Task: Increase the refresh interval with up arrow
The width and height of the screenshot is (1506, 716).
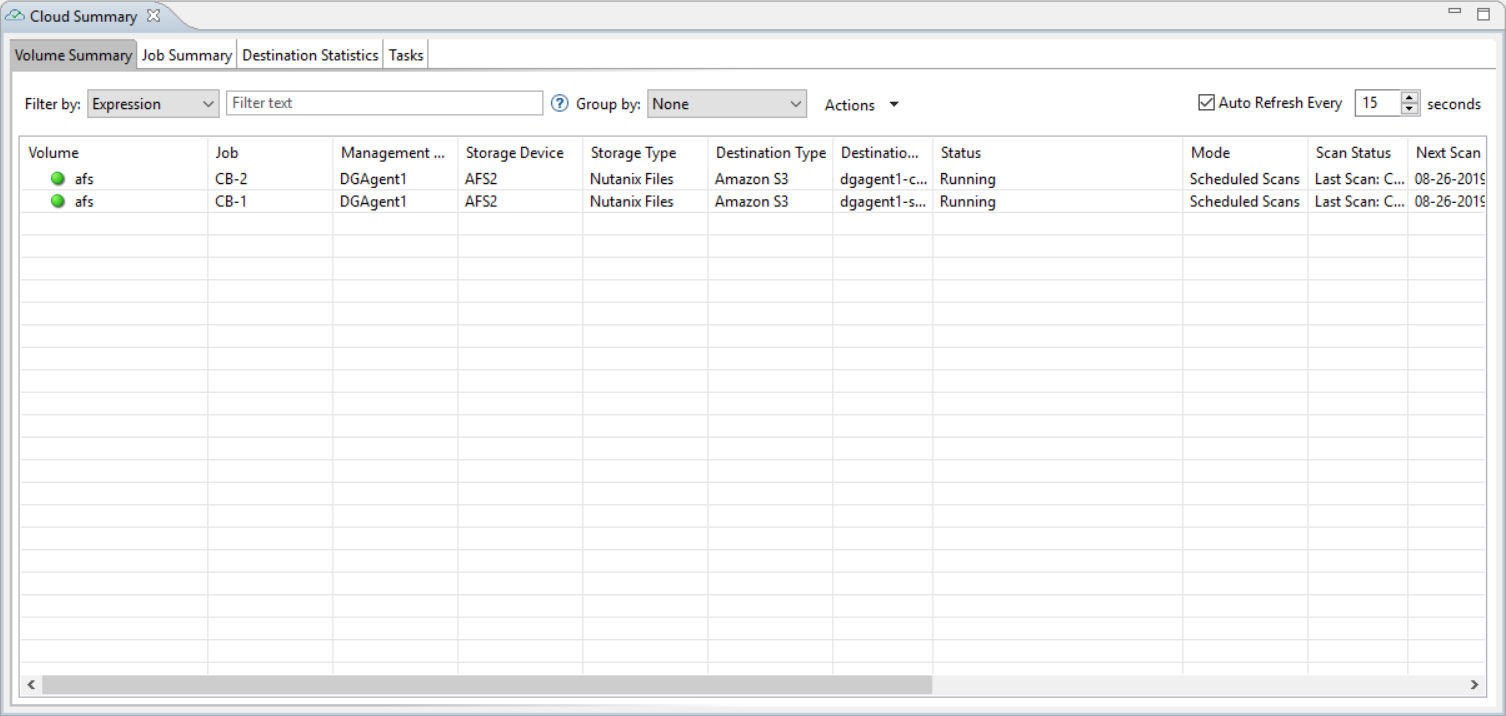Action: (1410, 98)
